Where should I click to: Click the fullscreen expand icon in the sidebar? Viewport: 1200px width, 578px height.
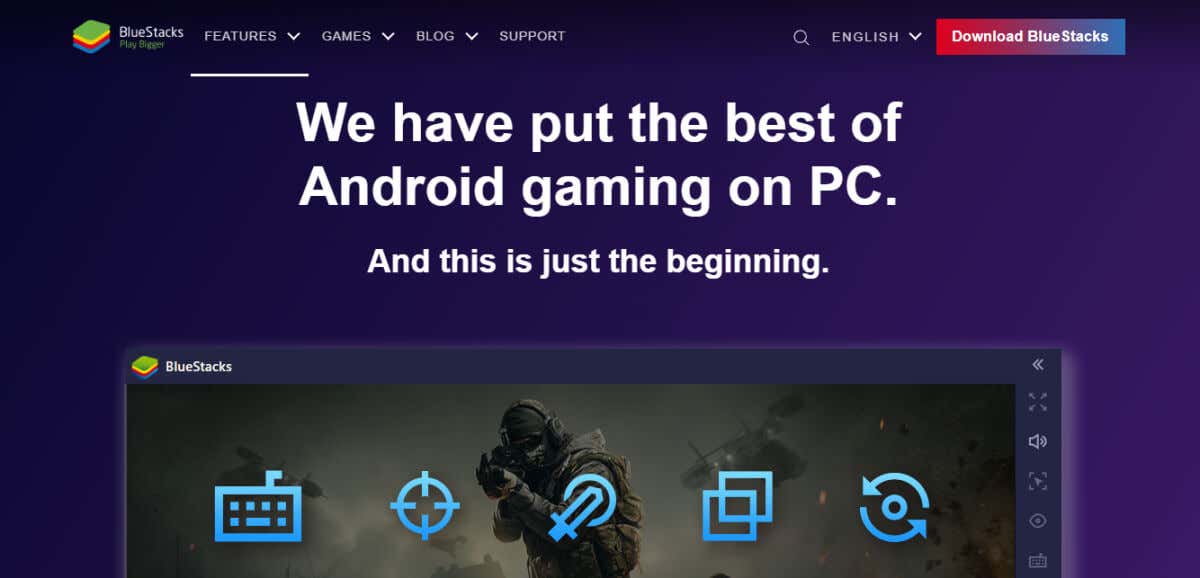click(1038, 402)
